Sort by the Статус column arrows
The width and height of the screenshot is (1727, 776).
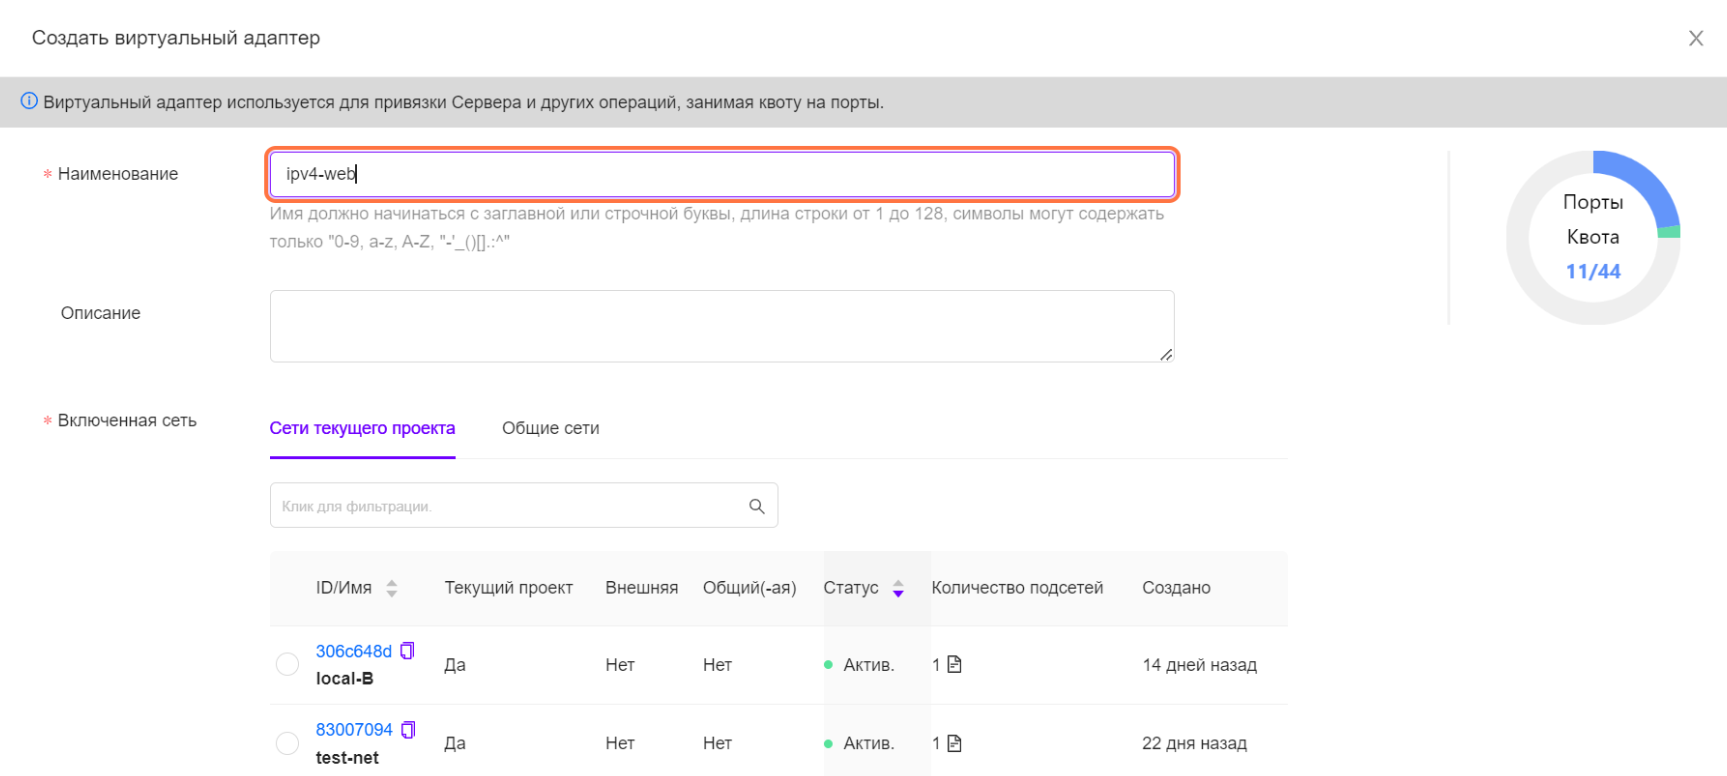coord(898,588)
